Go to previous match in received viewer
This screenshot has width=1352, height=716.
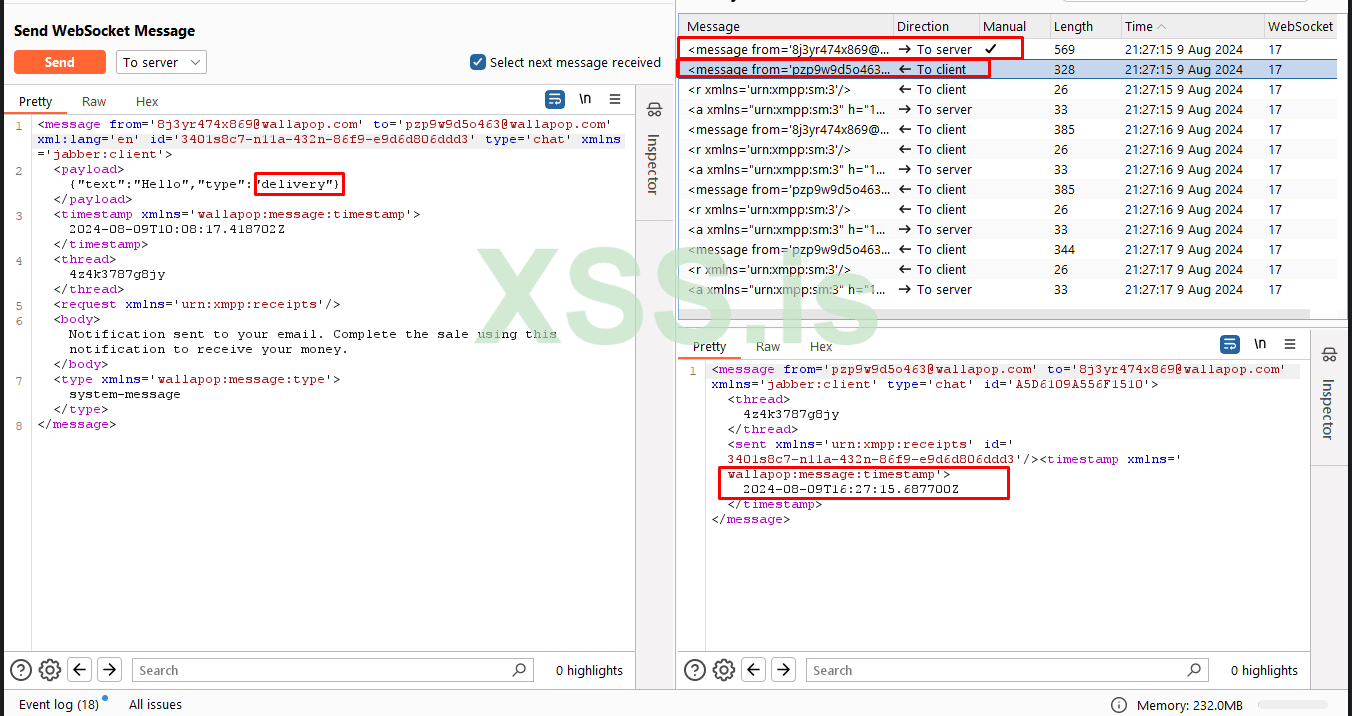point(755,670)
